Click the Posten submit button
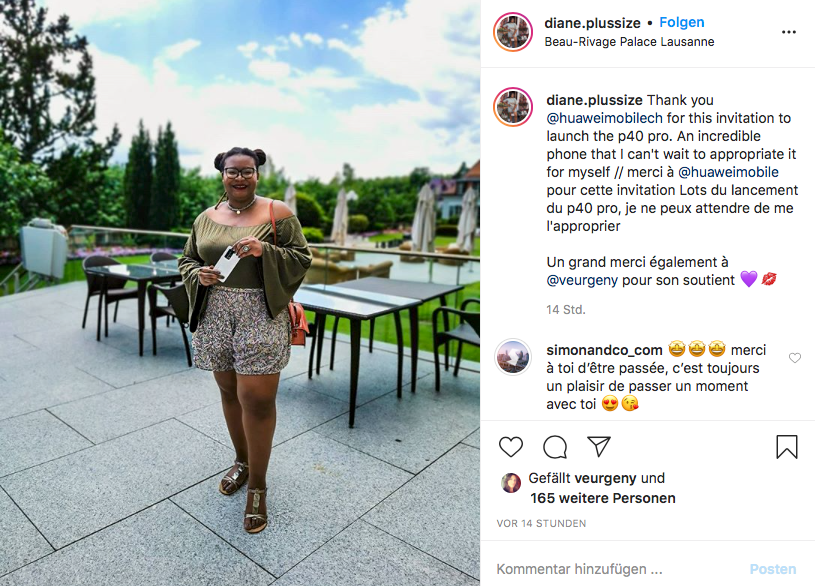This screenshot has height=586, width=815. point(772,569)
